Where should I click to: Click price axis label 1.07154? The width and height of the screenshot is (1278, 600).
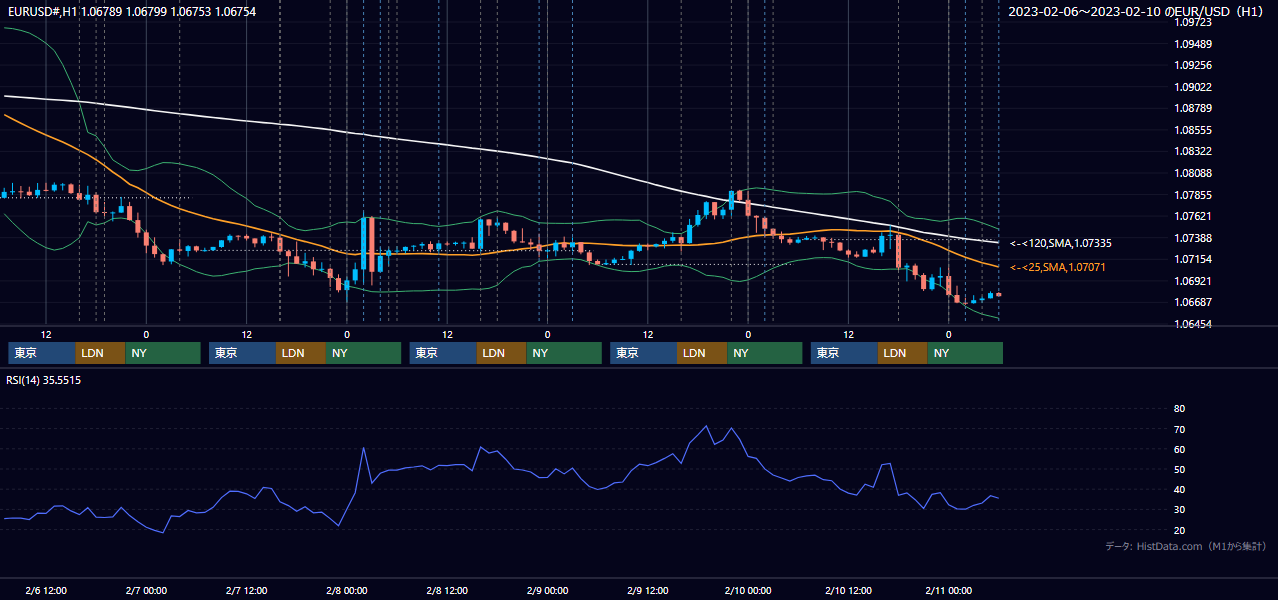1193,259
